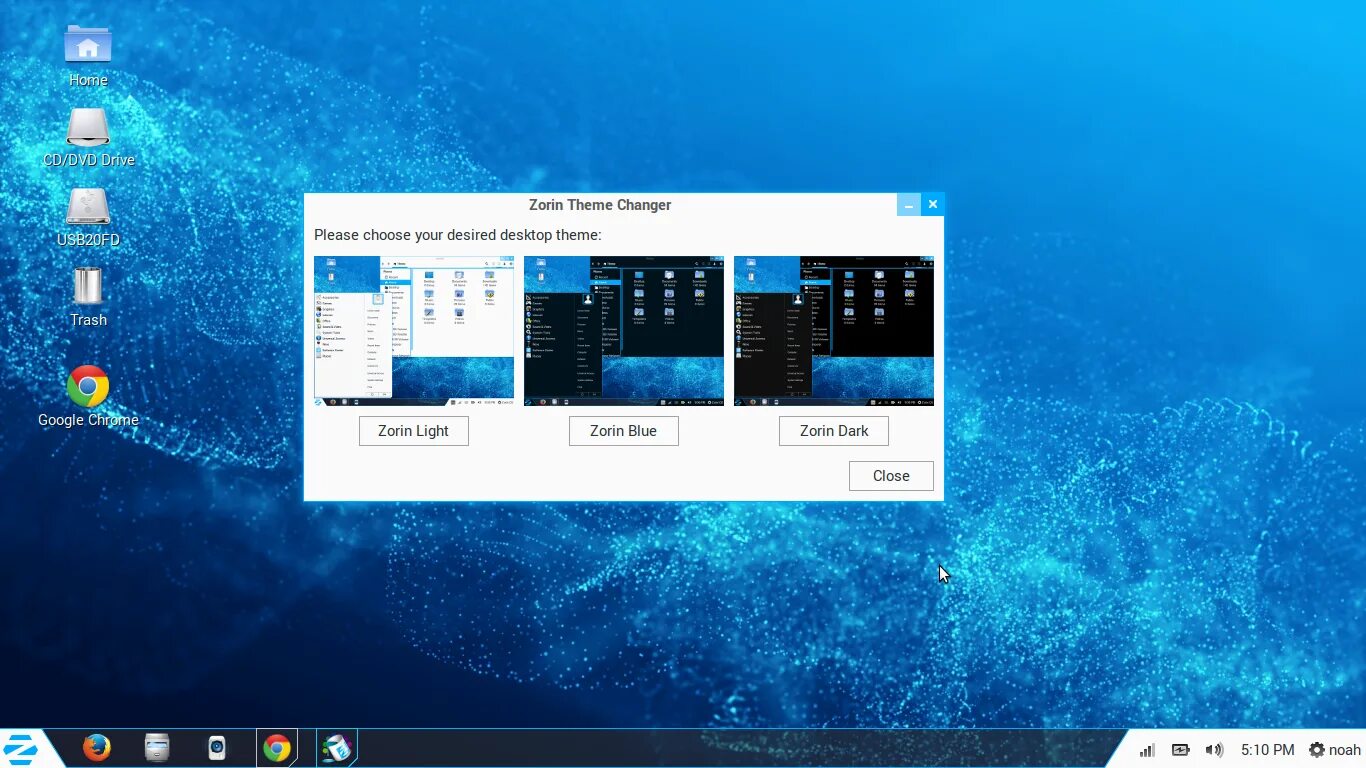Click the Close button in dialog

[x=891, y=476]
